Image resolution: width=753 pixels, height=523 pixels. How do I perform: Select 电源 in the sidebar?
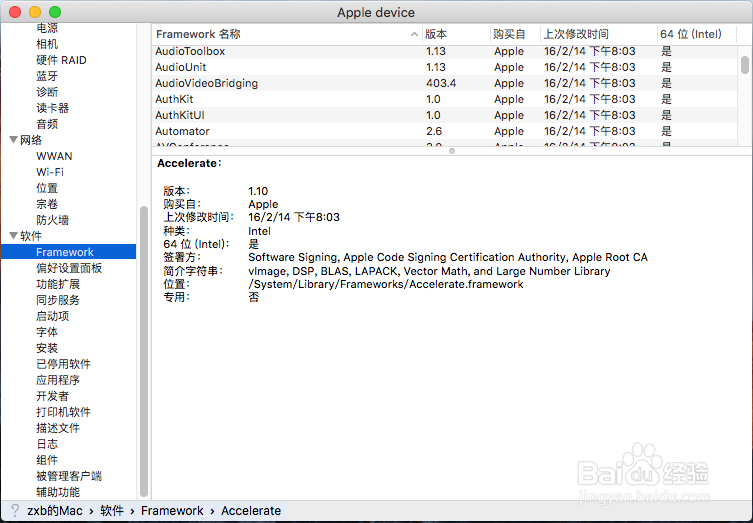pos(47,28)
